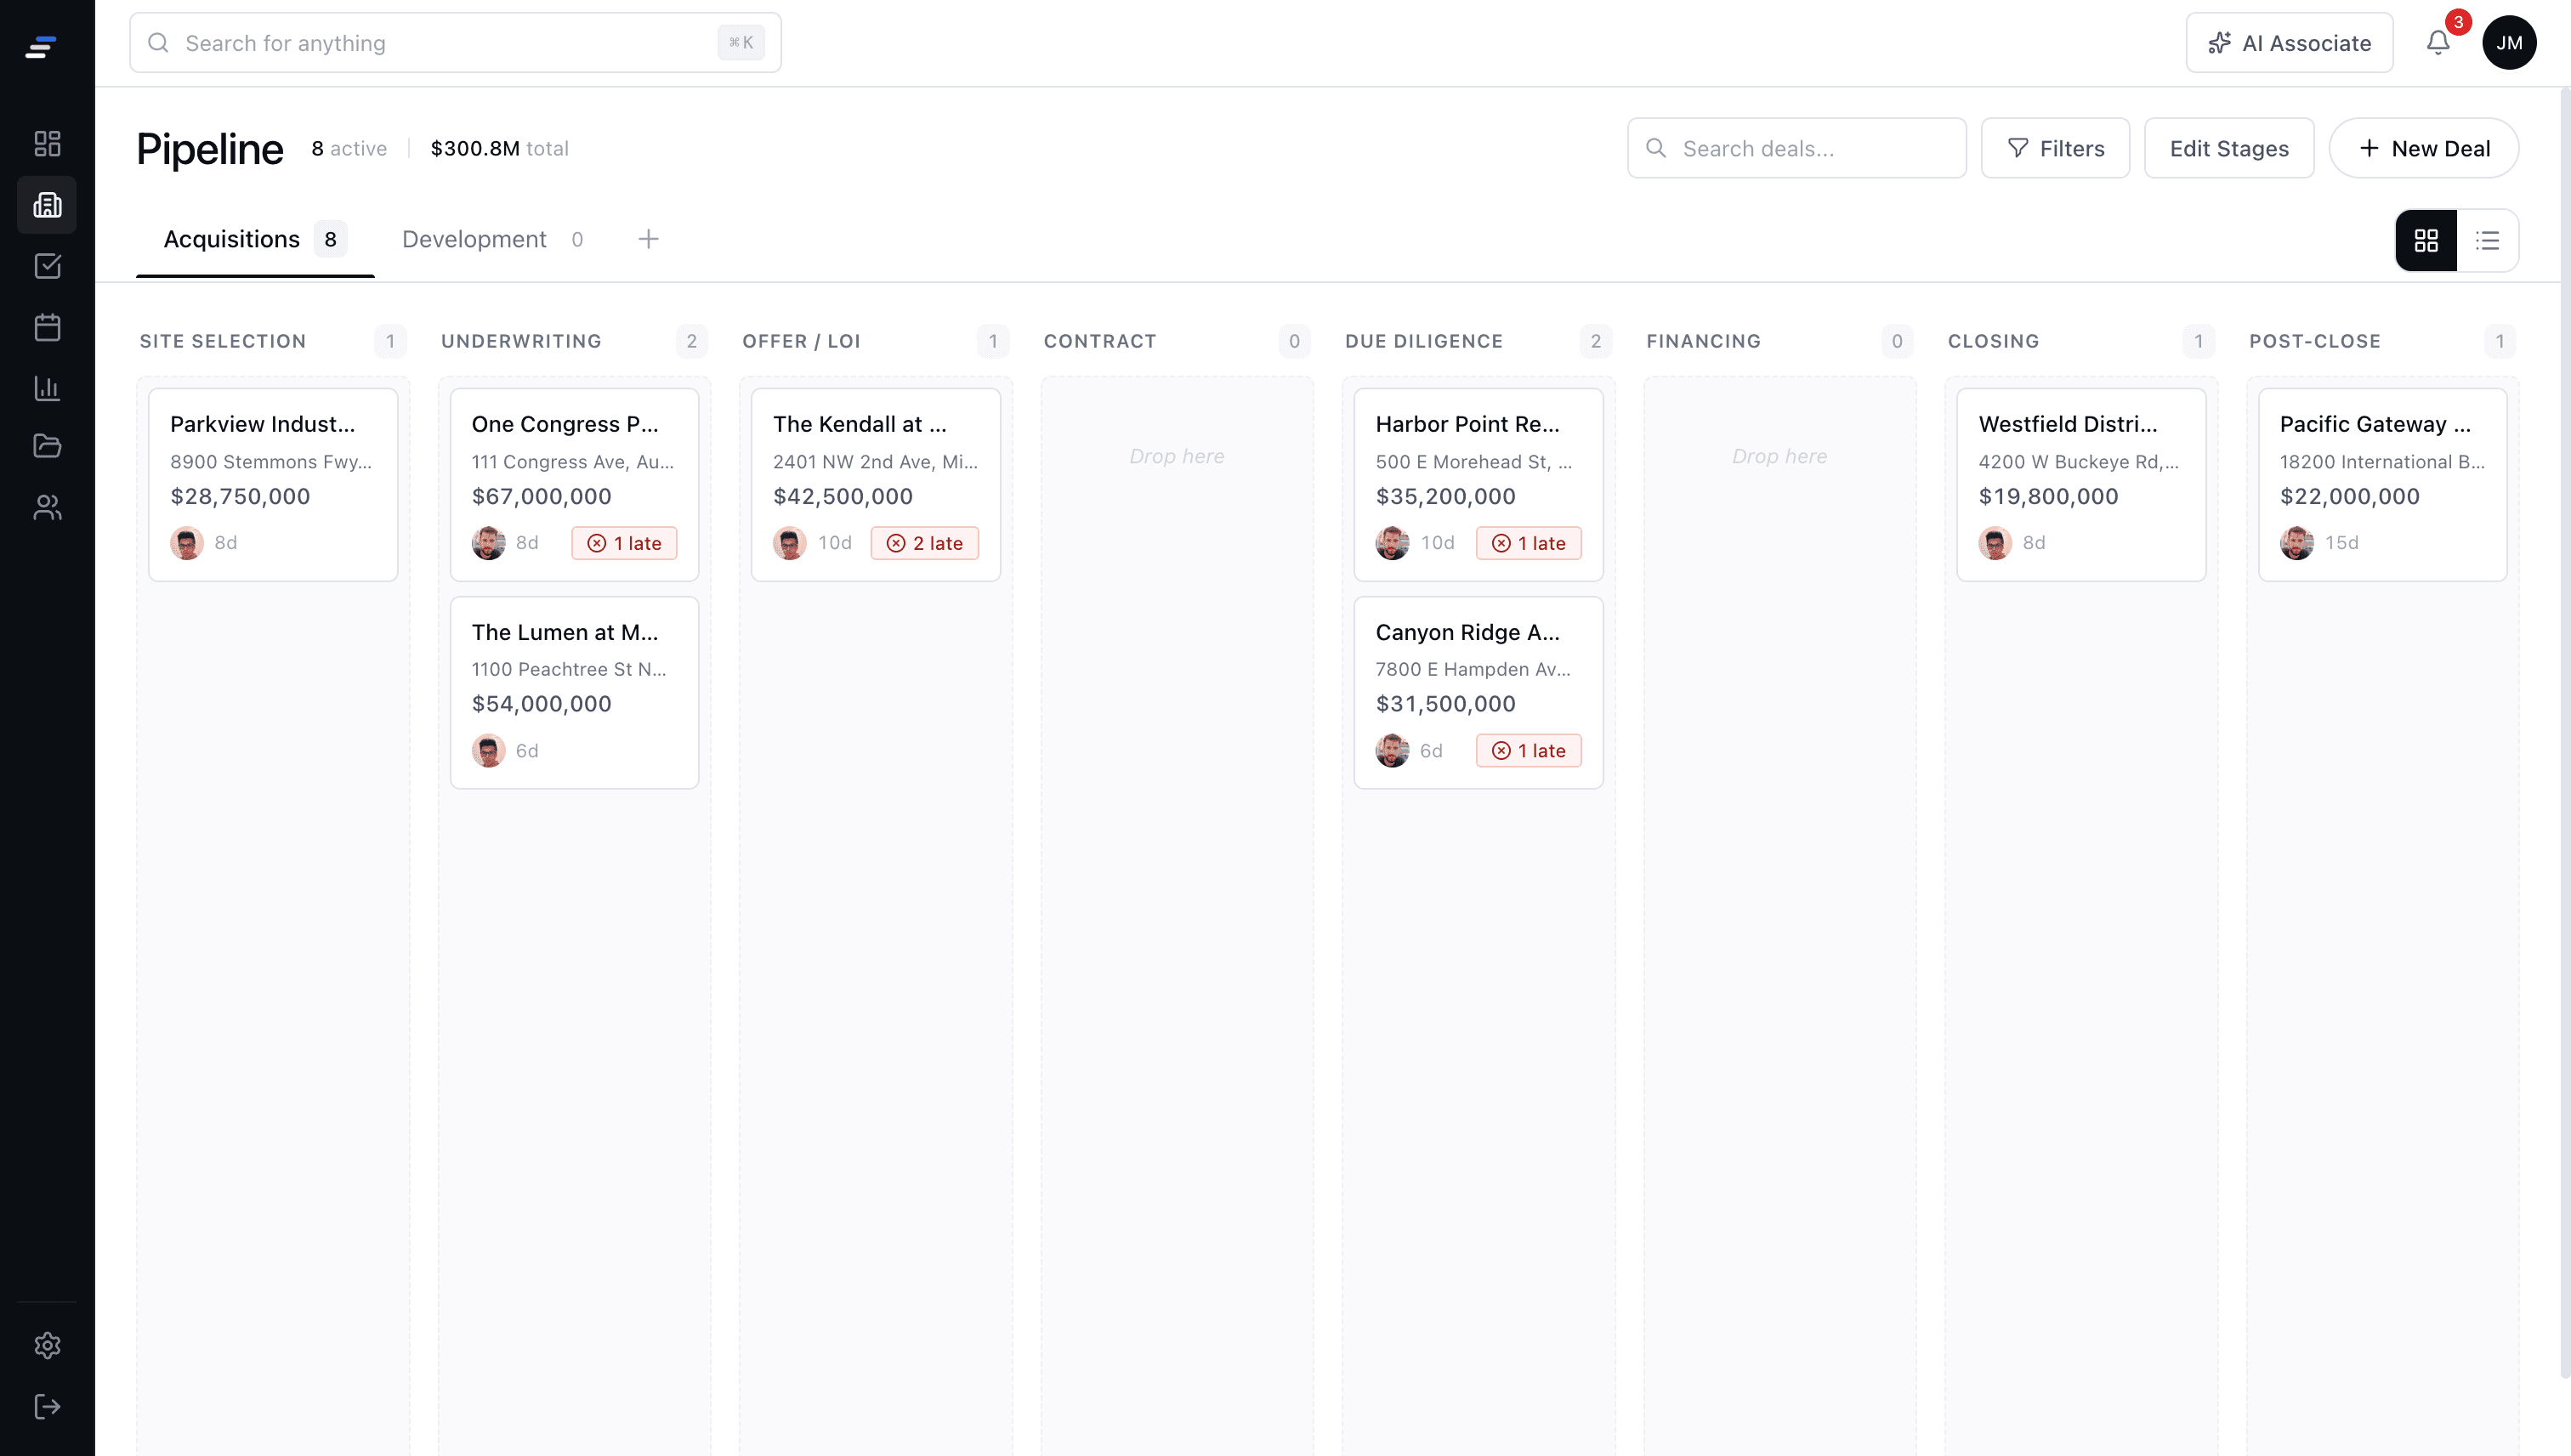Open the dashboard grid icon in sidebar
The height and width of the screenshot is (1456, 2571).
tap(47, 143)
